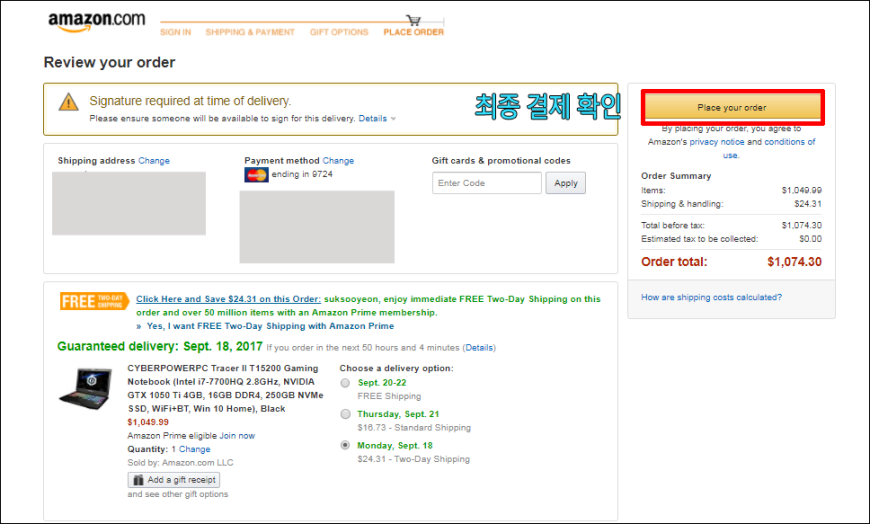
Task: Open How are shipping costs calculated
Action: [x=711, y=298]
